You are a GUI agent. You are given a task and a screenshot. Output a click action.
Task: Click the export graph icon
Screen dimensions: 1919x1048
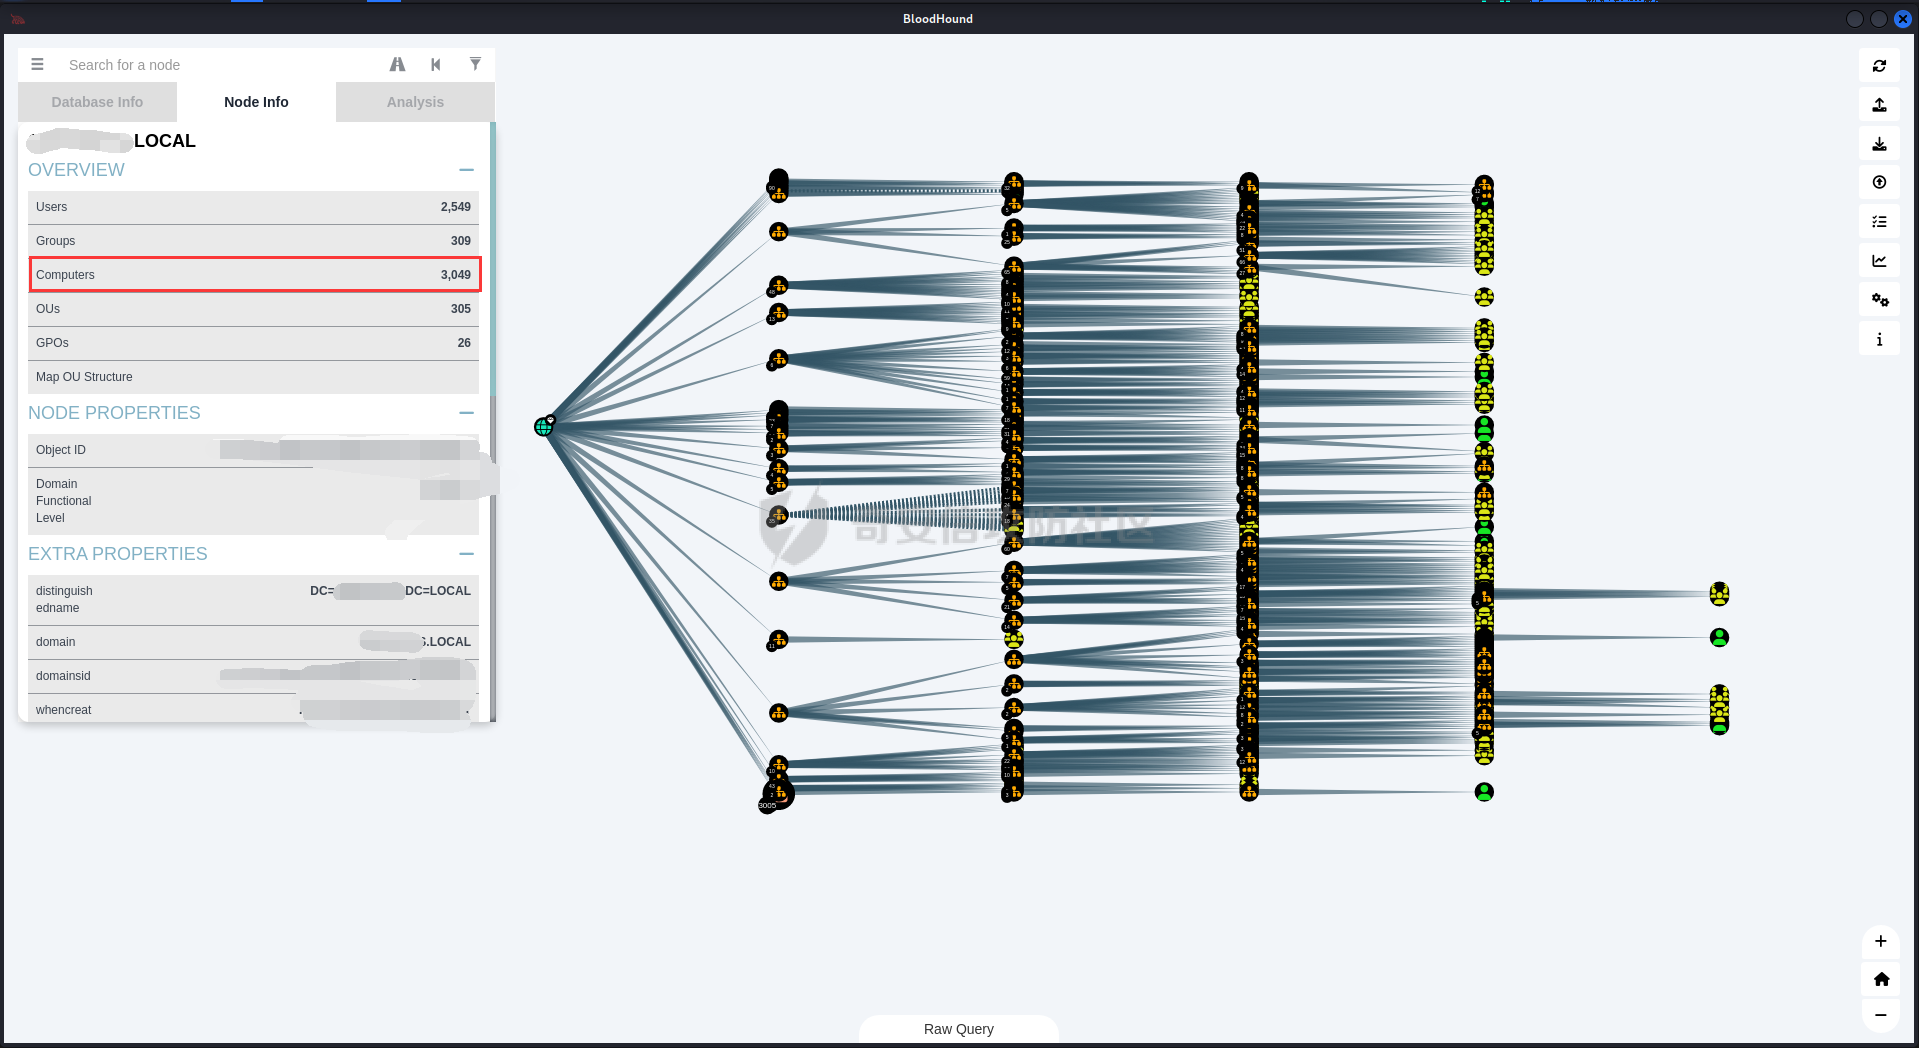pyautogui.click(x=1879, y=105)
